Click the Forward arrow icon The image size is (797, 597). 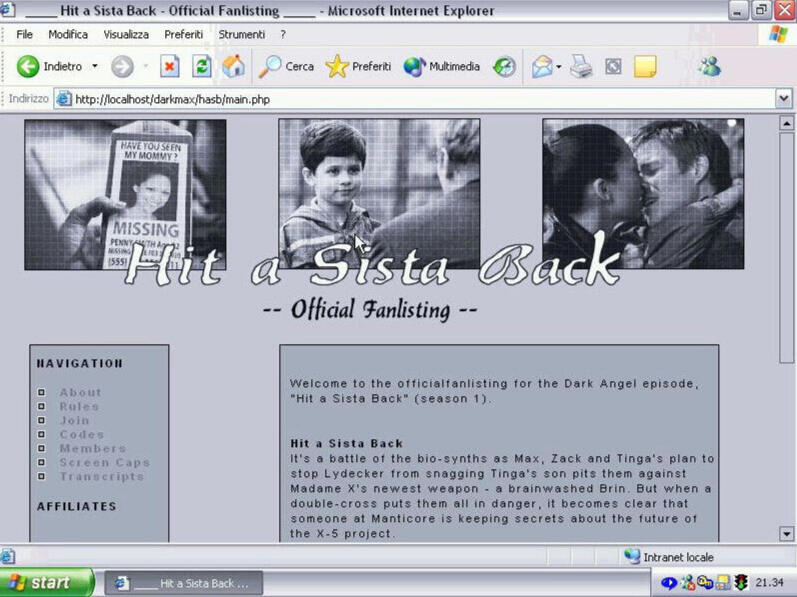coord(122,67)
